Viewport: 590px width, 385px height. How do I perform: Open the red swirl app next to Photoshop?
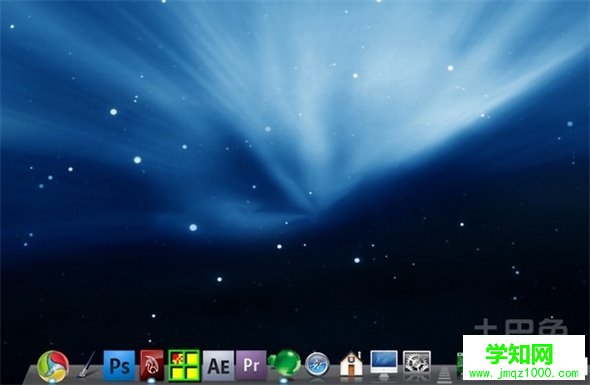click(152, 365)
